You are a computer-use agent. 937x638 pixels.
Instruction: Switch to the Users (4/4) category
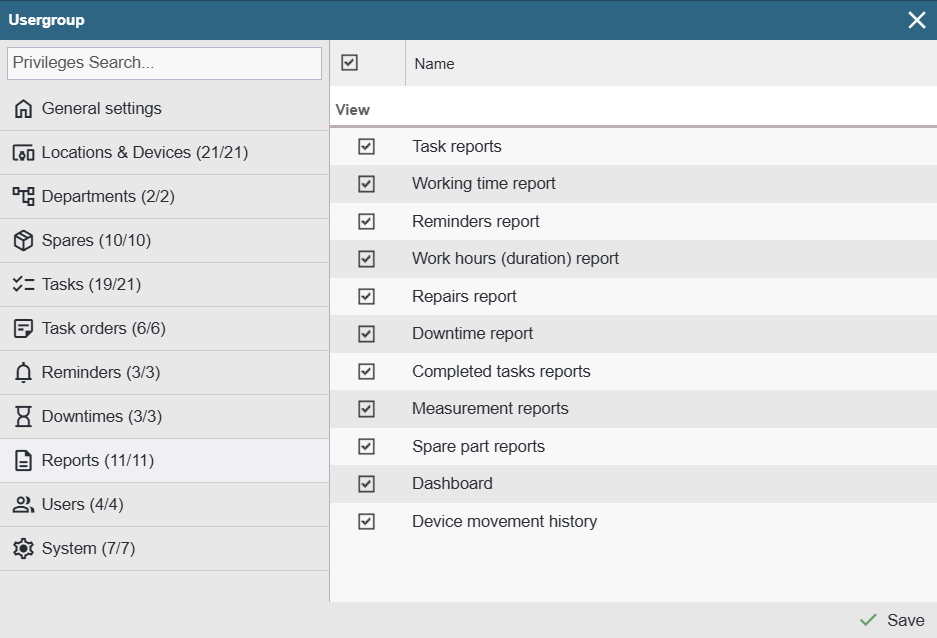[x=82, y=505]
